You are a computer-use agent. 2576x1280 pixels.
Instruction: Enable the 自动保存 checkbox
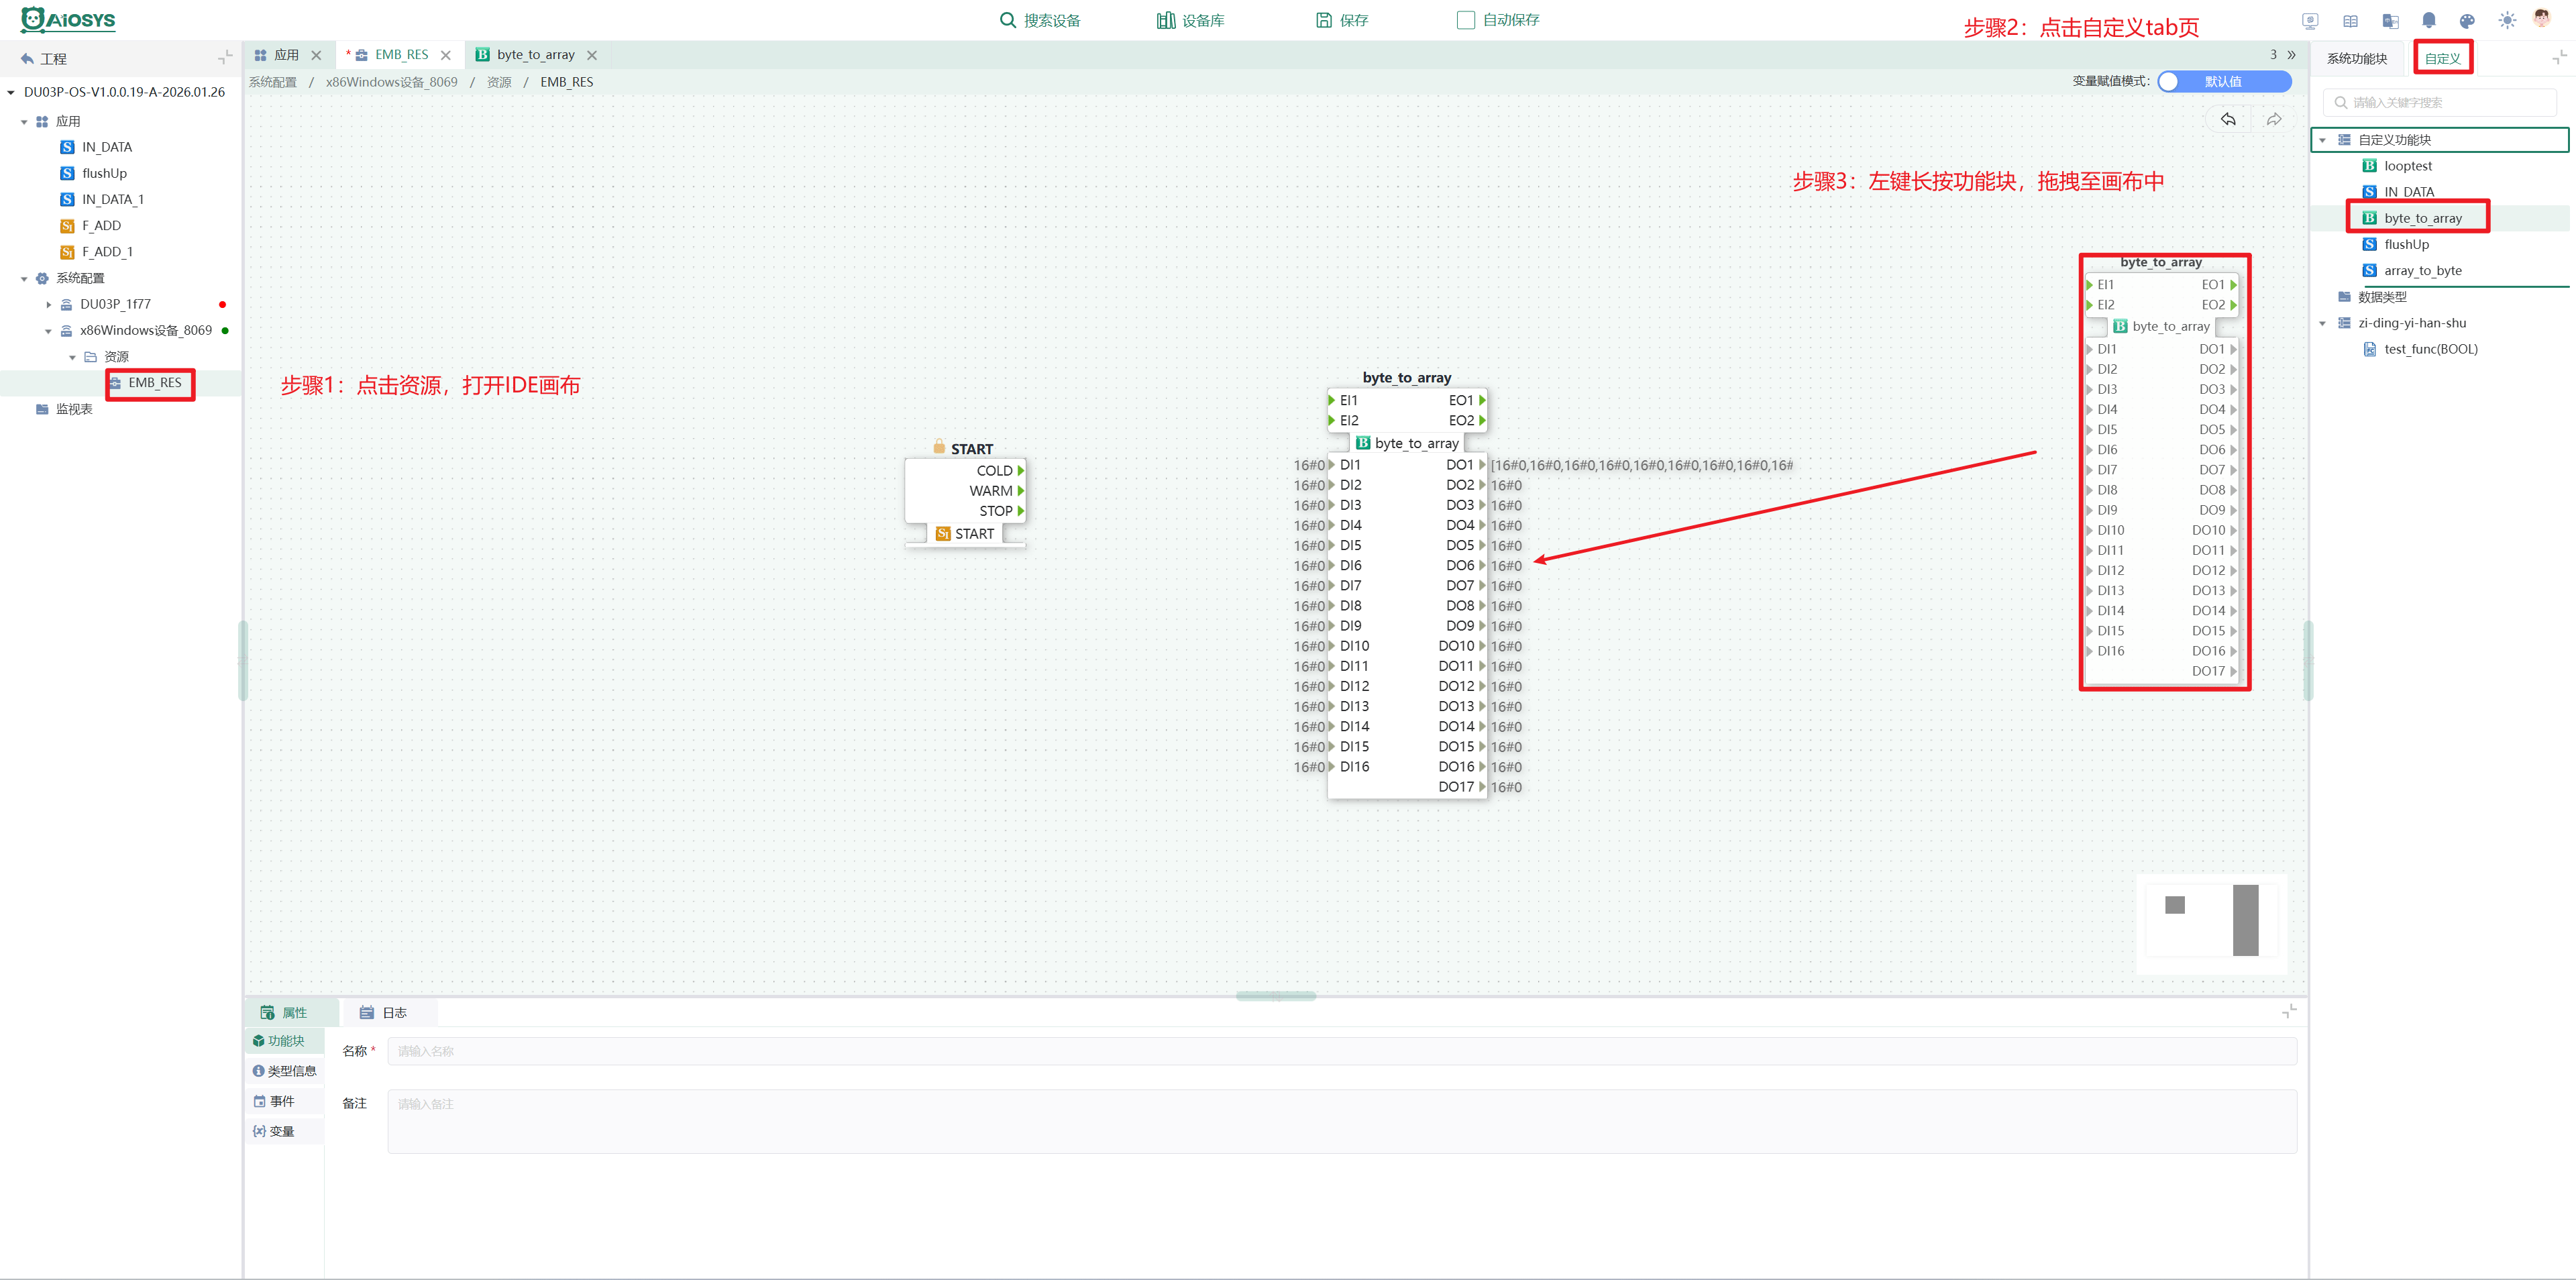pyautogui.click(x=1465, y=20)
